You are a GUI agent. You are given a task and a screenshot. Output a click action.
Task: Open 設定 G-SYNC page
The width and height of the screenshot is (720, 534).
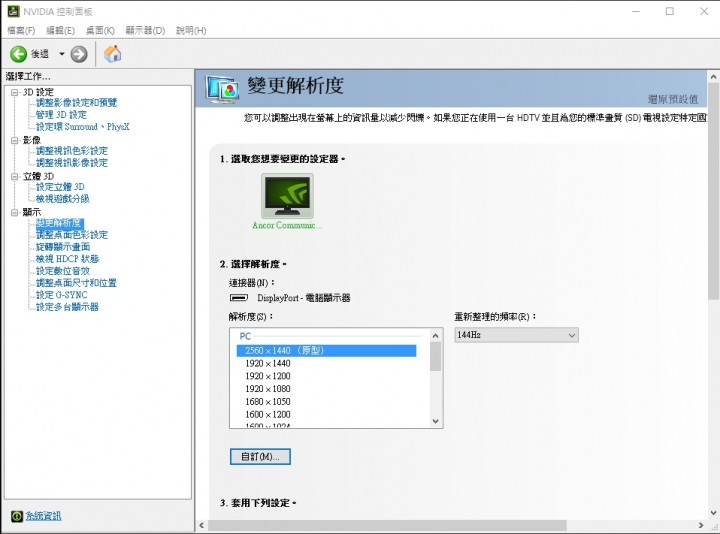pyautogui.click(x=62, y=294)
